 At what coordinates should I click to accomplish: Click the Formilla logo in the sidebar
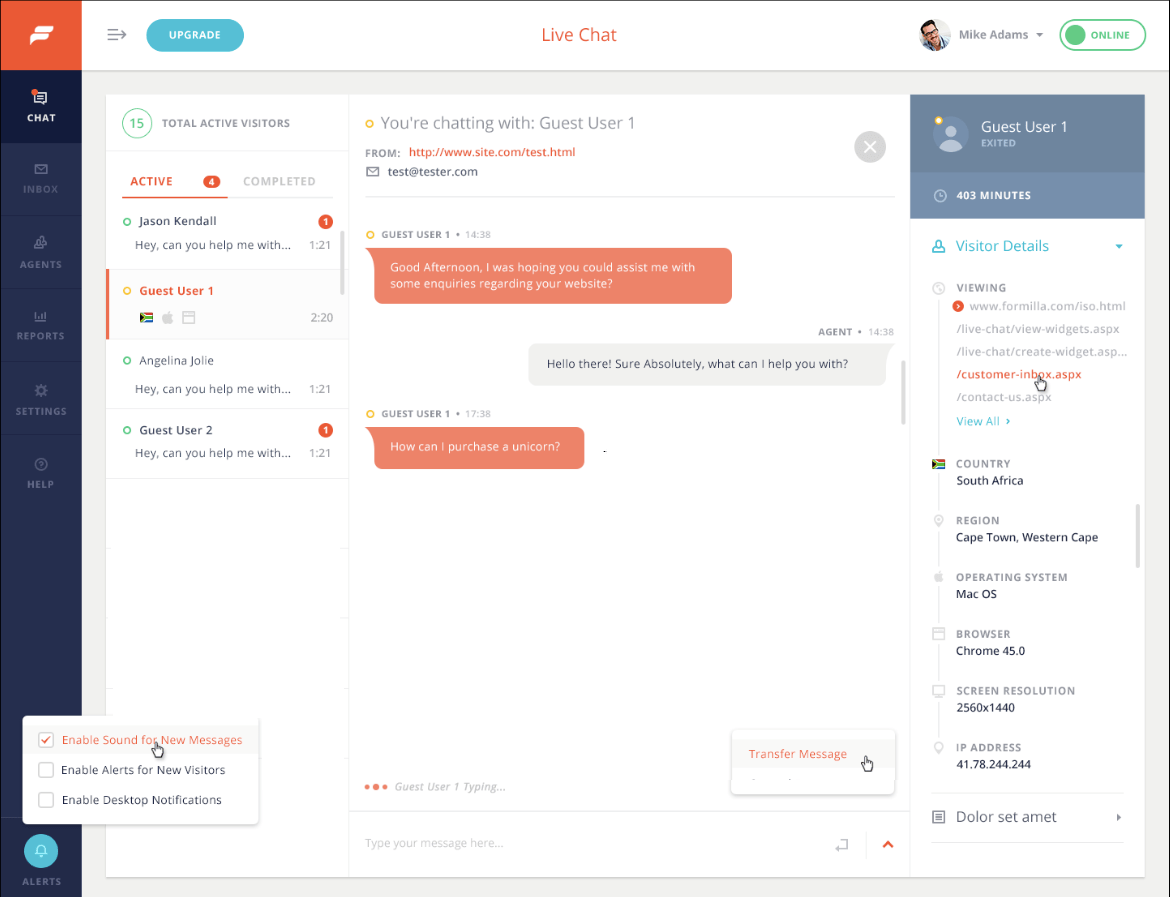click(41, 35)
